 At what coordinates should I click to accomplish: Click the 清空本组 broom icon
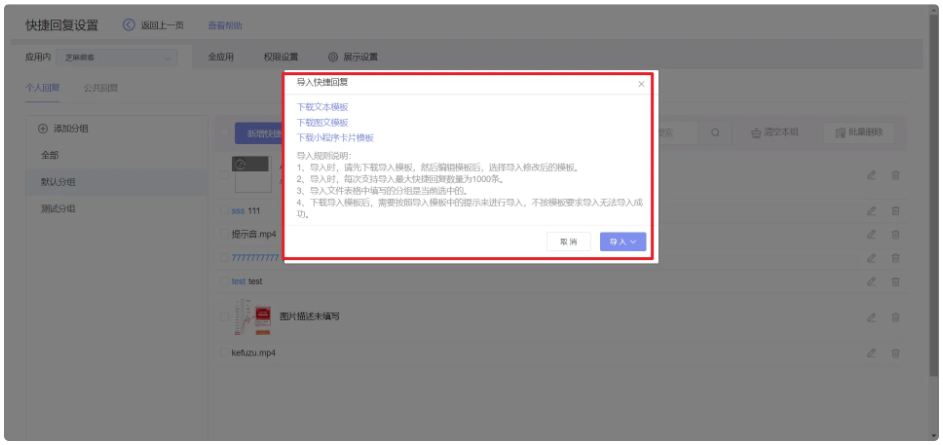click(756, 133)
